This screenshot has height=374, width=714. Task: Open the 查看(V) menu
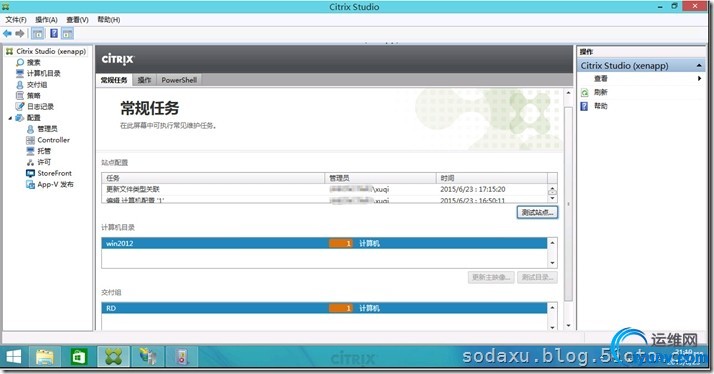pos(77,20)
